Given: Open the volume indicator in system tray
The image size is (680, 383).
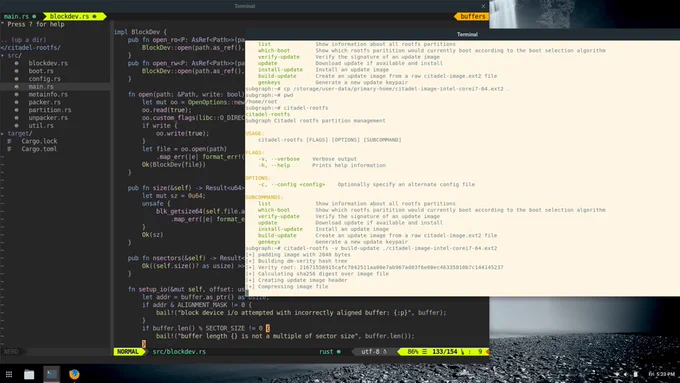Looking at the screenshot, I should 625,374.
